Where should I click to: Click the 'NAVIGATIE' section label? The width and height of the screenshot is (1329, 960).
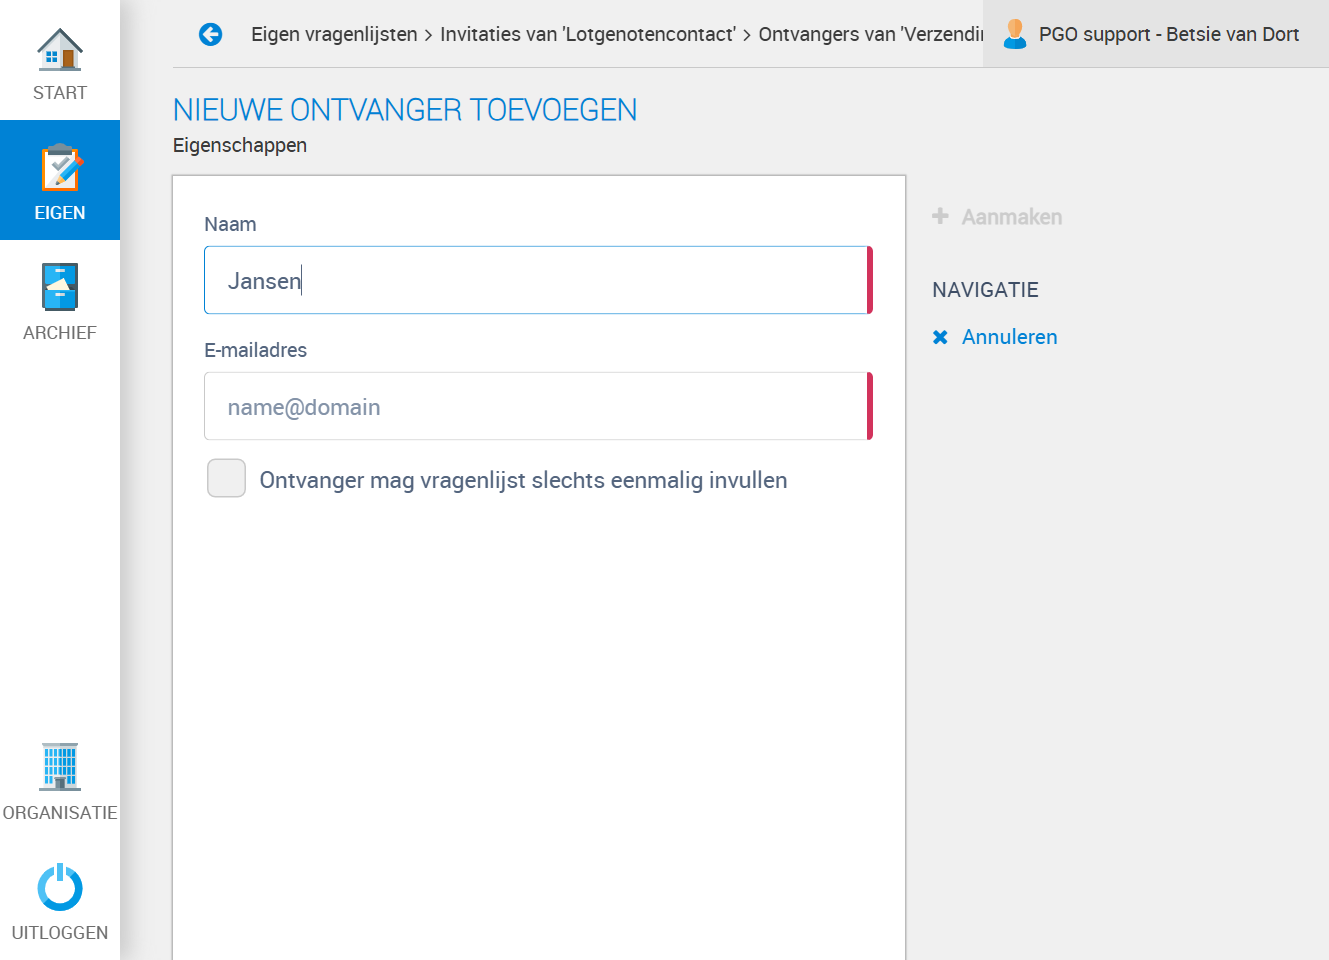985,290
